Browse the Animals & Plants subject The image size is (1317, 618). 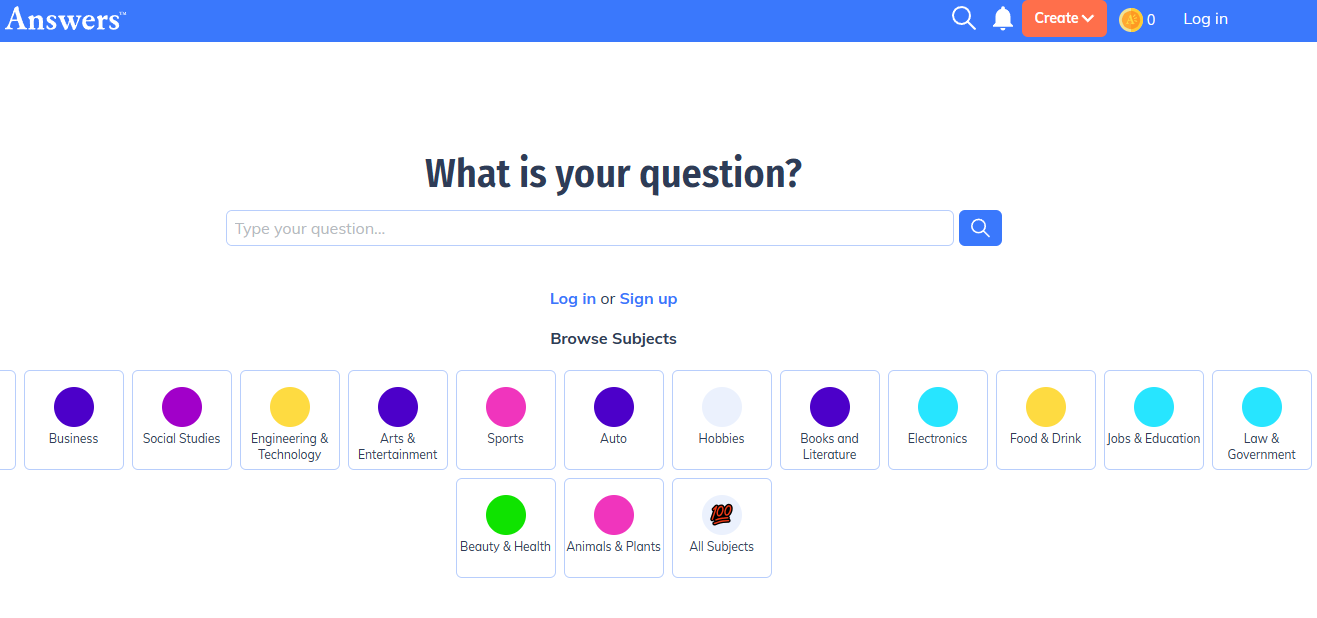tap(614, 527)
